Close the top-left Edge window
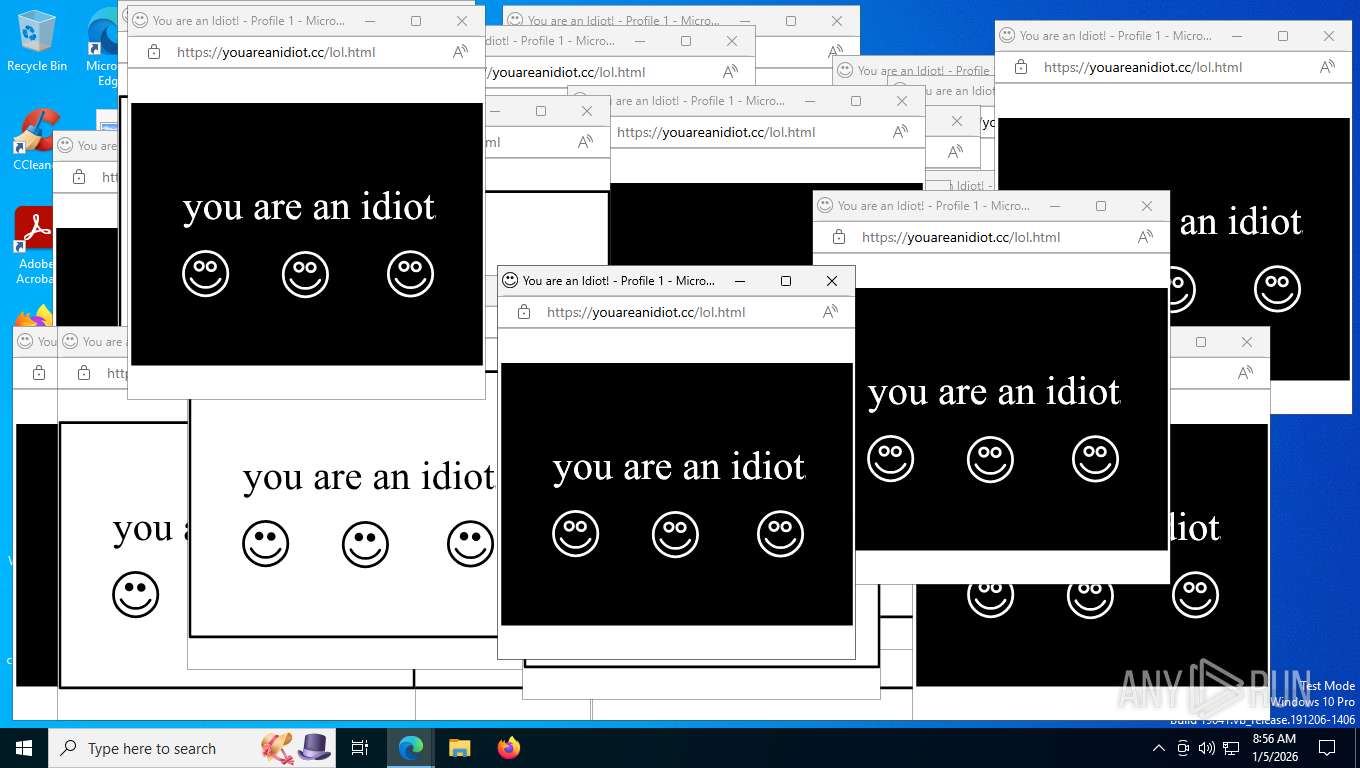 pos(462,21)
